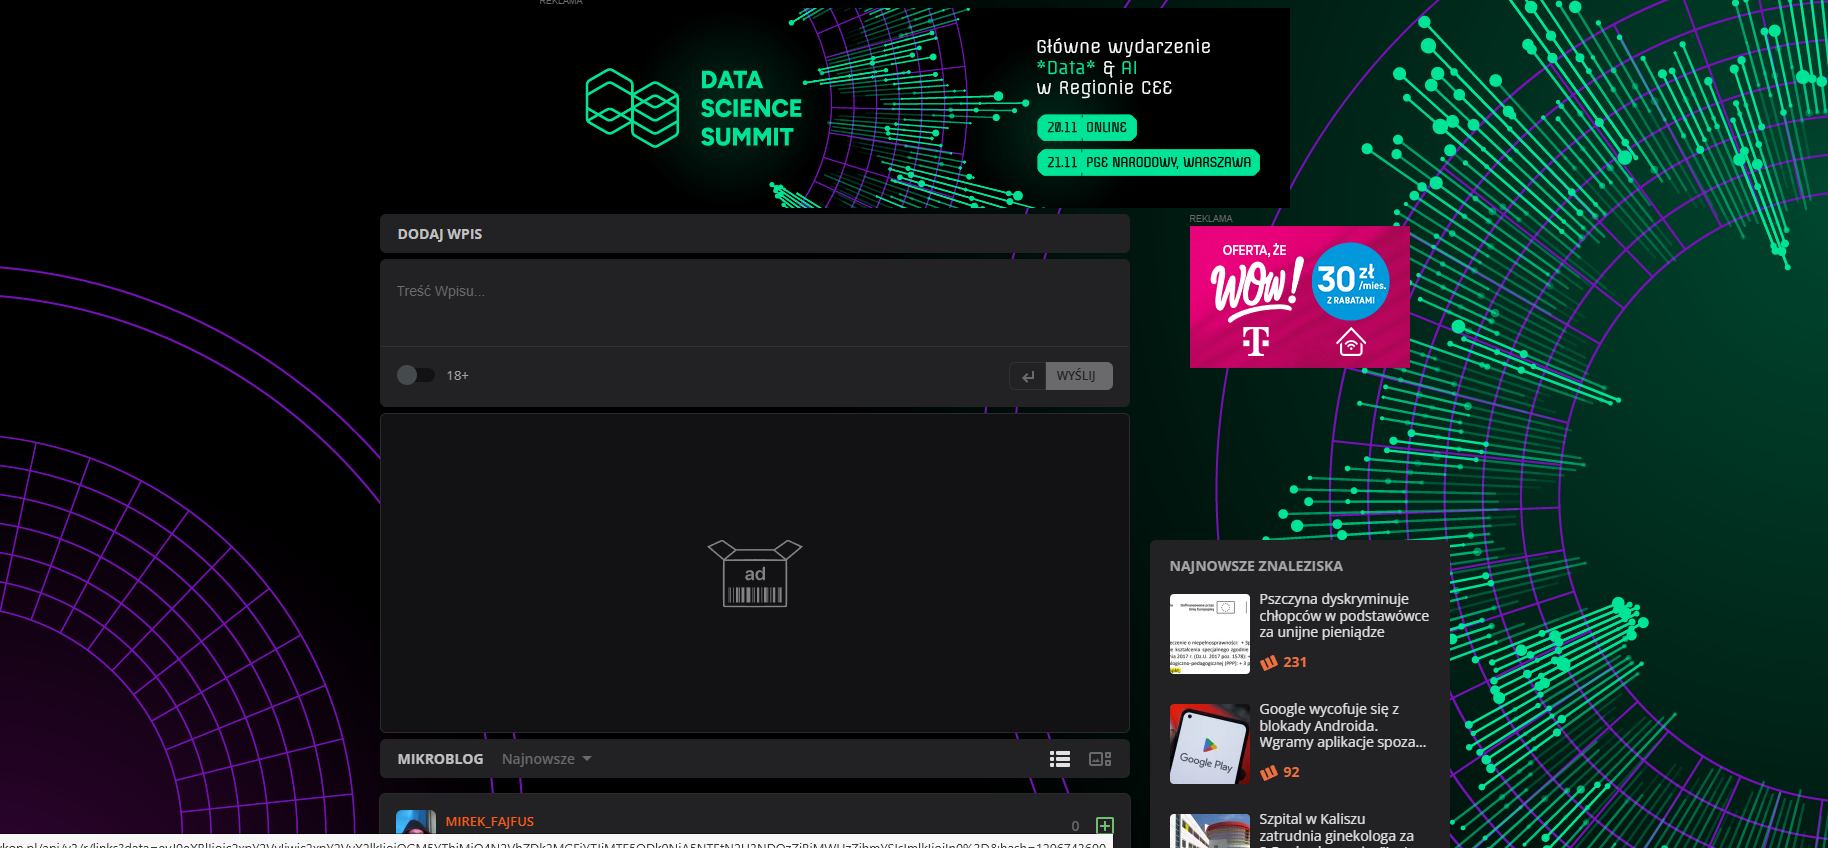Screen dimensions: 1828x848
Task: Open MIREK_FAJFUS user profile link
Action: pos(489,821)
